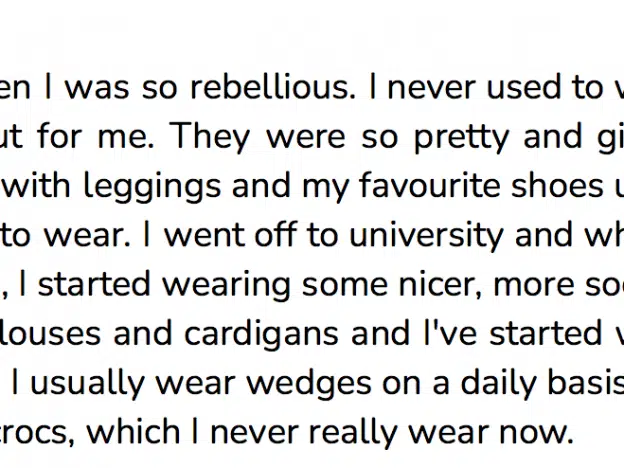Click the word "university" in the paragraph
624x468 pixels.
pos(427,236)
